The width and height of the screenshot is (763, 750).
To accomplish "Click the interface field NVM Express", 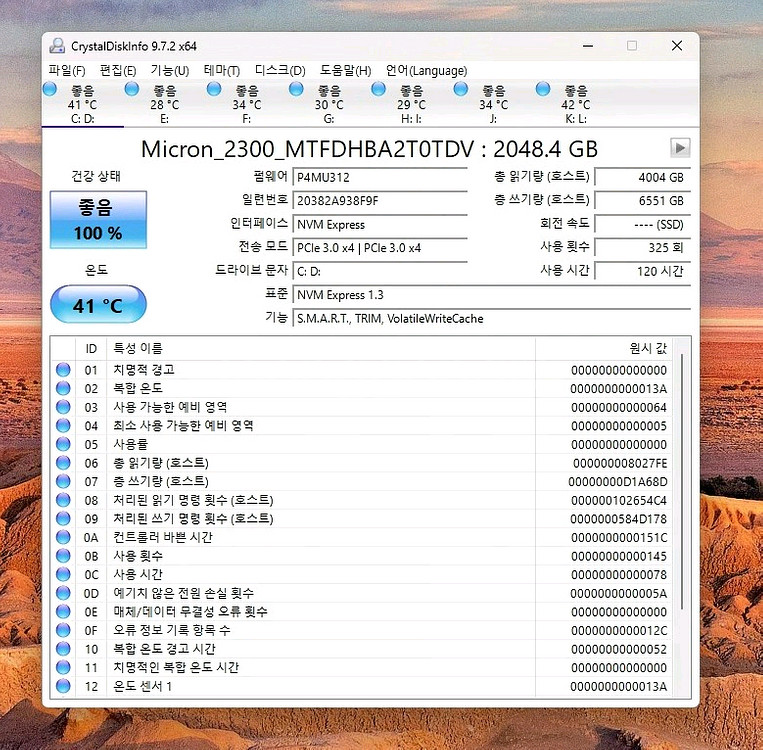I will (x=380, y=224).
